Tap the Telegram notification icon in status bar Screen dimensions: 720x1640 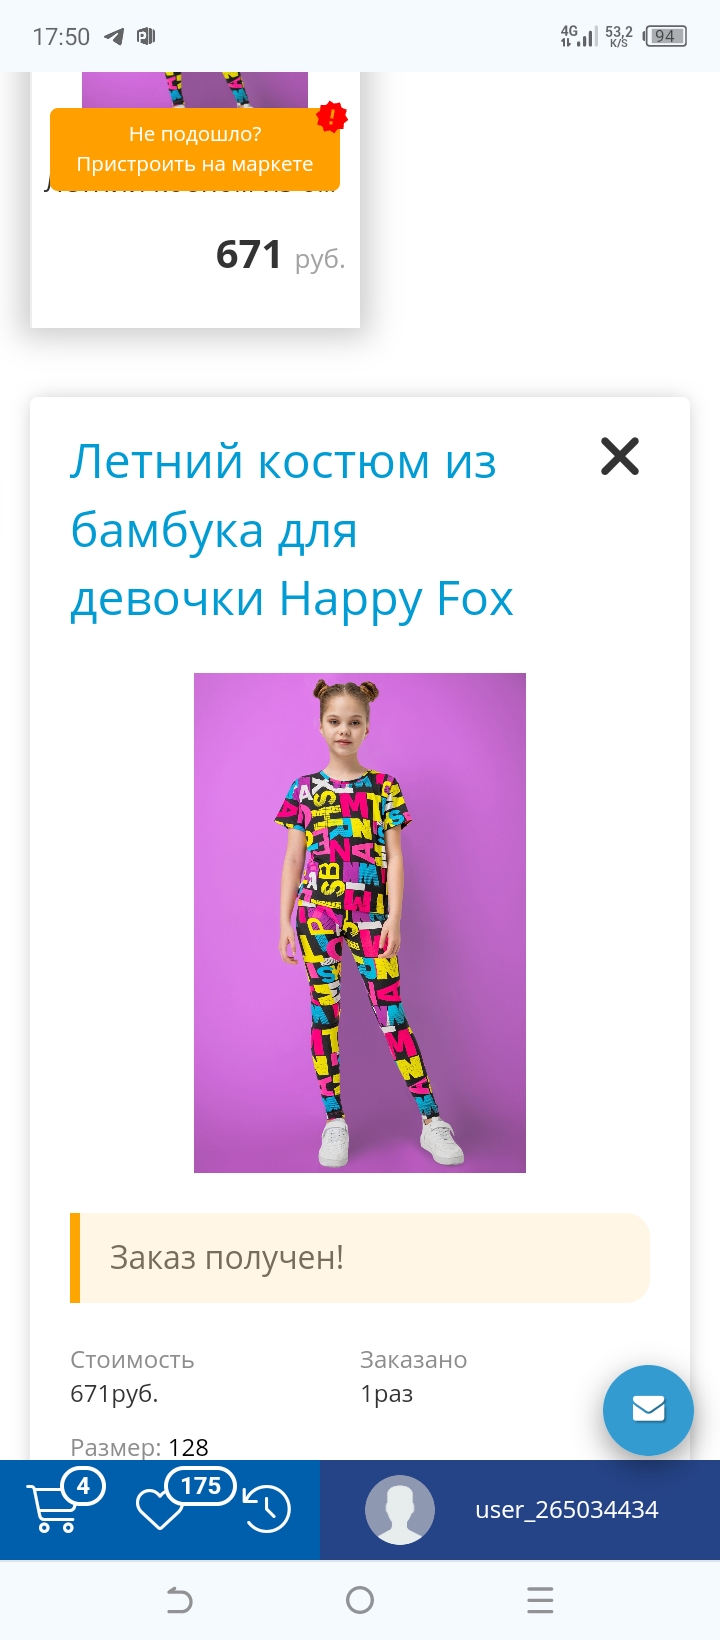(x=115, y=37)
